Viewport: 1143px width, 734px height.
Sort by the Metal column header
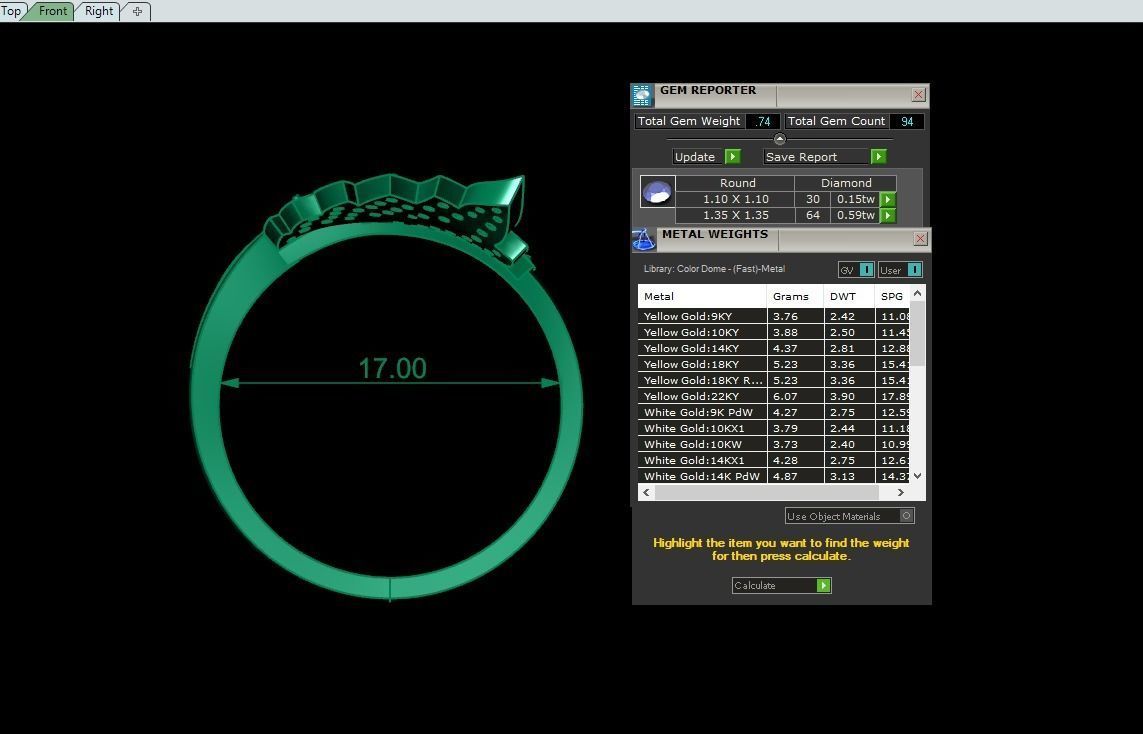(x=702, y=296)
